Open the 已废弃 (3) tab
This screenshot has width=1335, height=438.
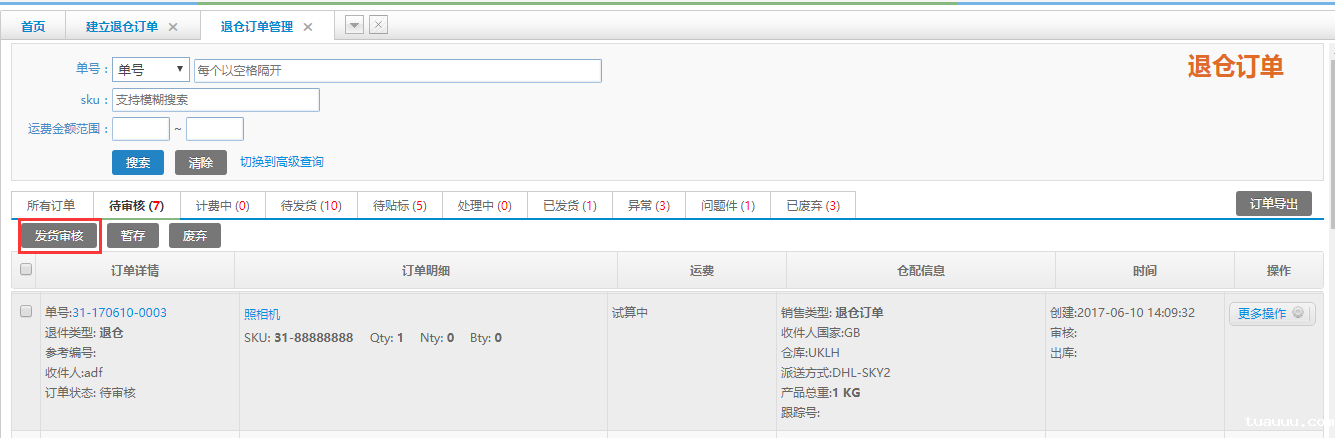[x=813, y=205]
